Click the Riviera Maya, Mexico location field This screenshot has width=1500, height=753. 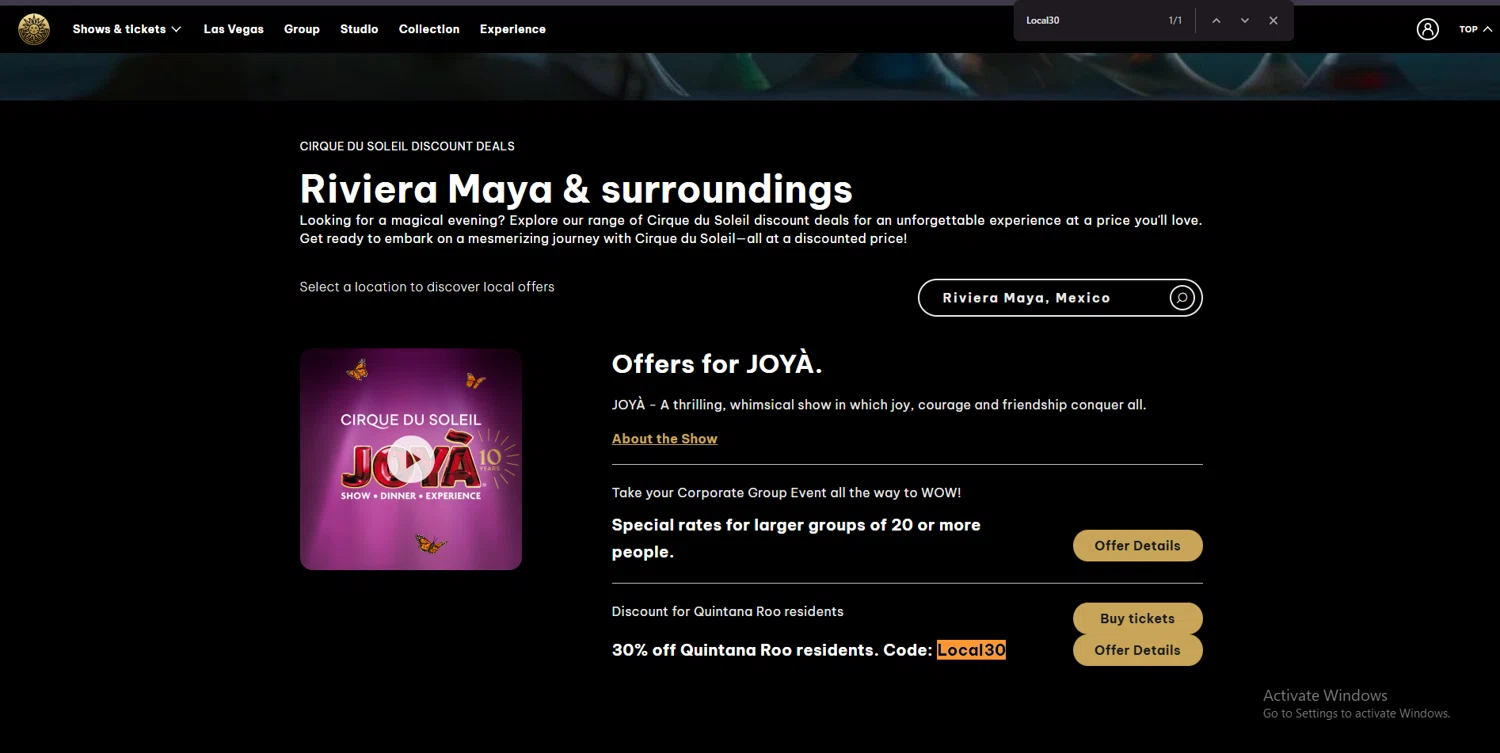pyautogui.click(x=1060, y=298)
